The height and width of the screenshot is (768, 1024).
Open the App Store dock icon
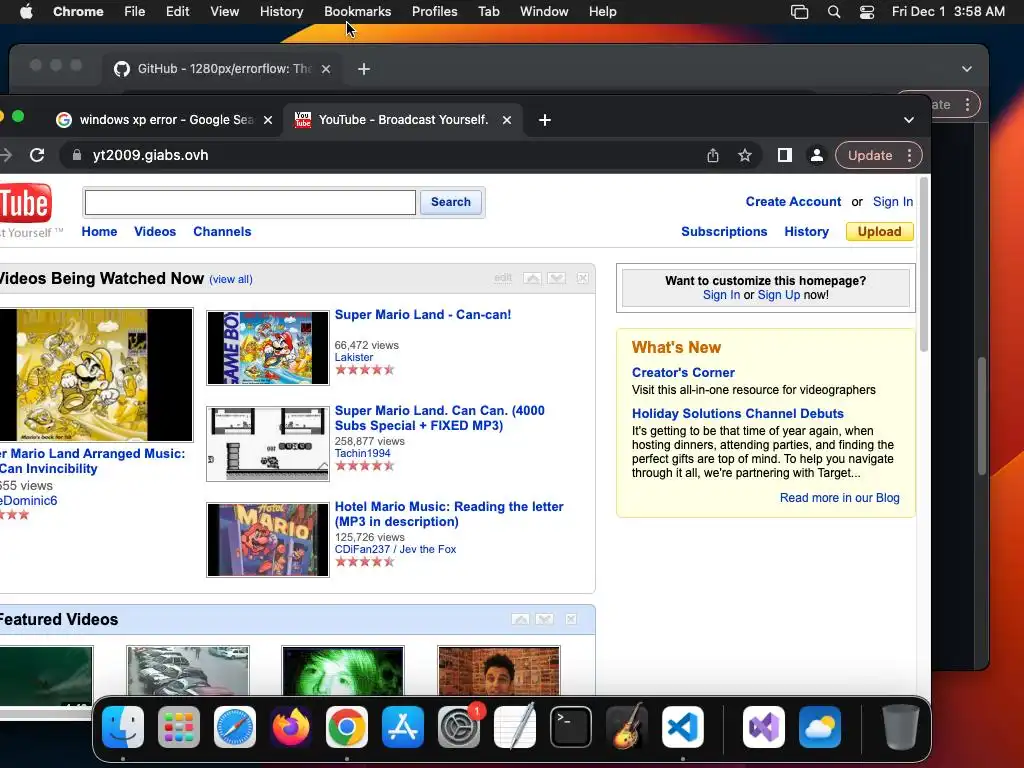point(403,727)
